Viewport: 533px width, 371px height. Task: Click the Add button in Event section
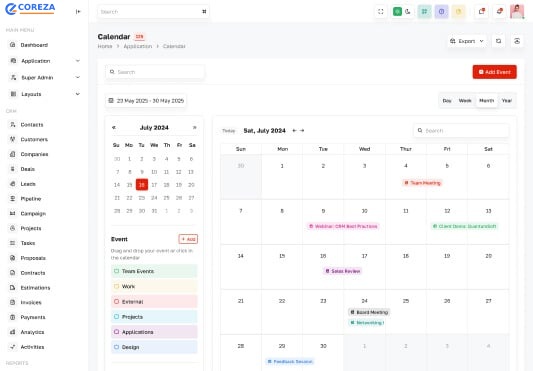coord(188,239)
